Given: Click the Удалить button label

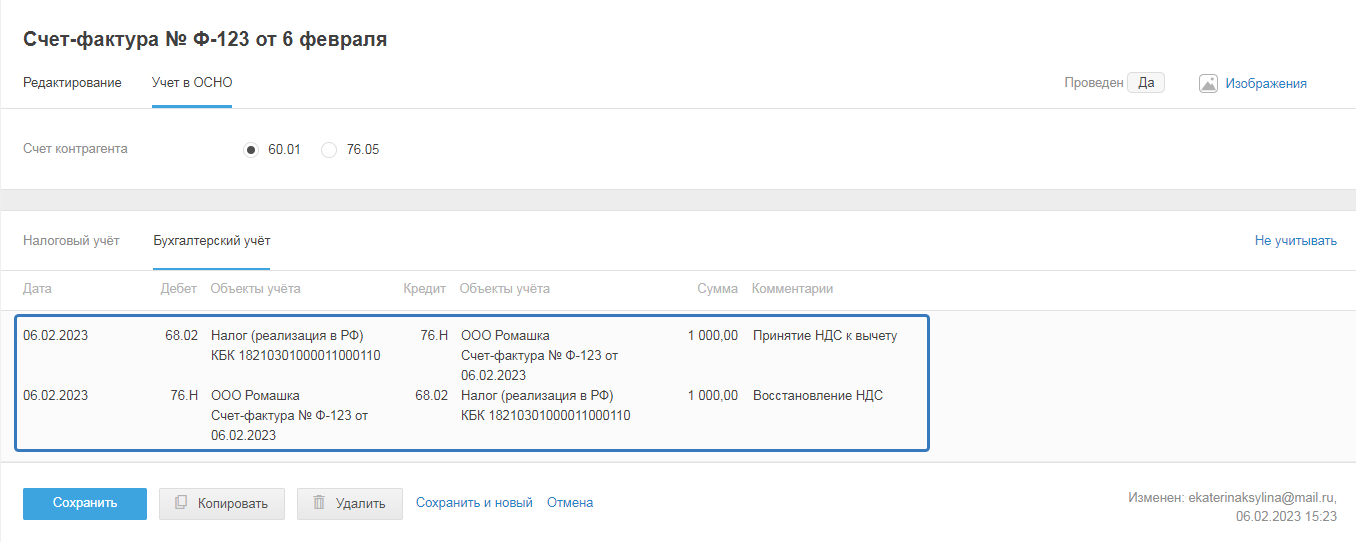Looking at the screenshot, I should click(360, 504).
